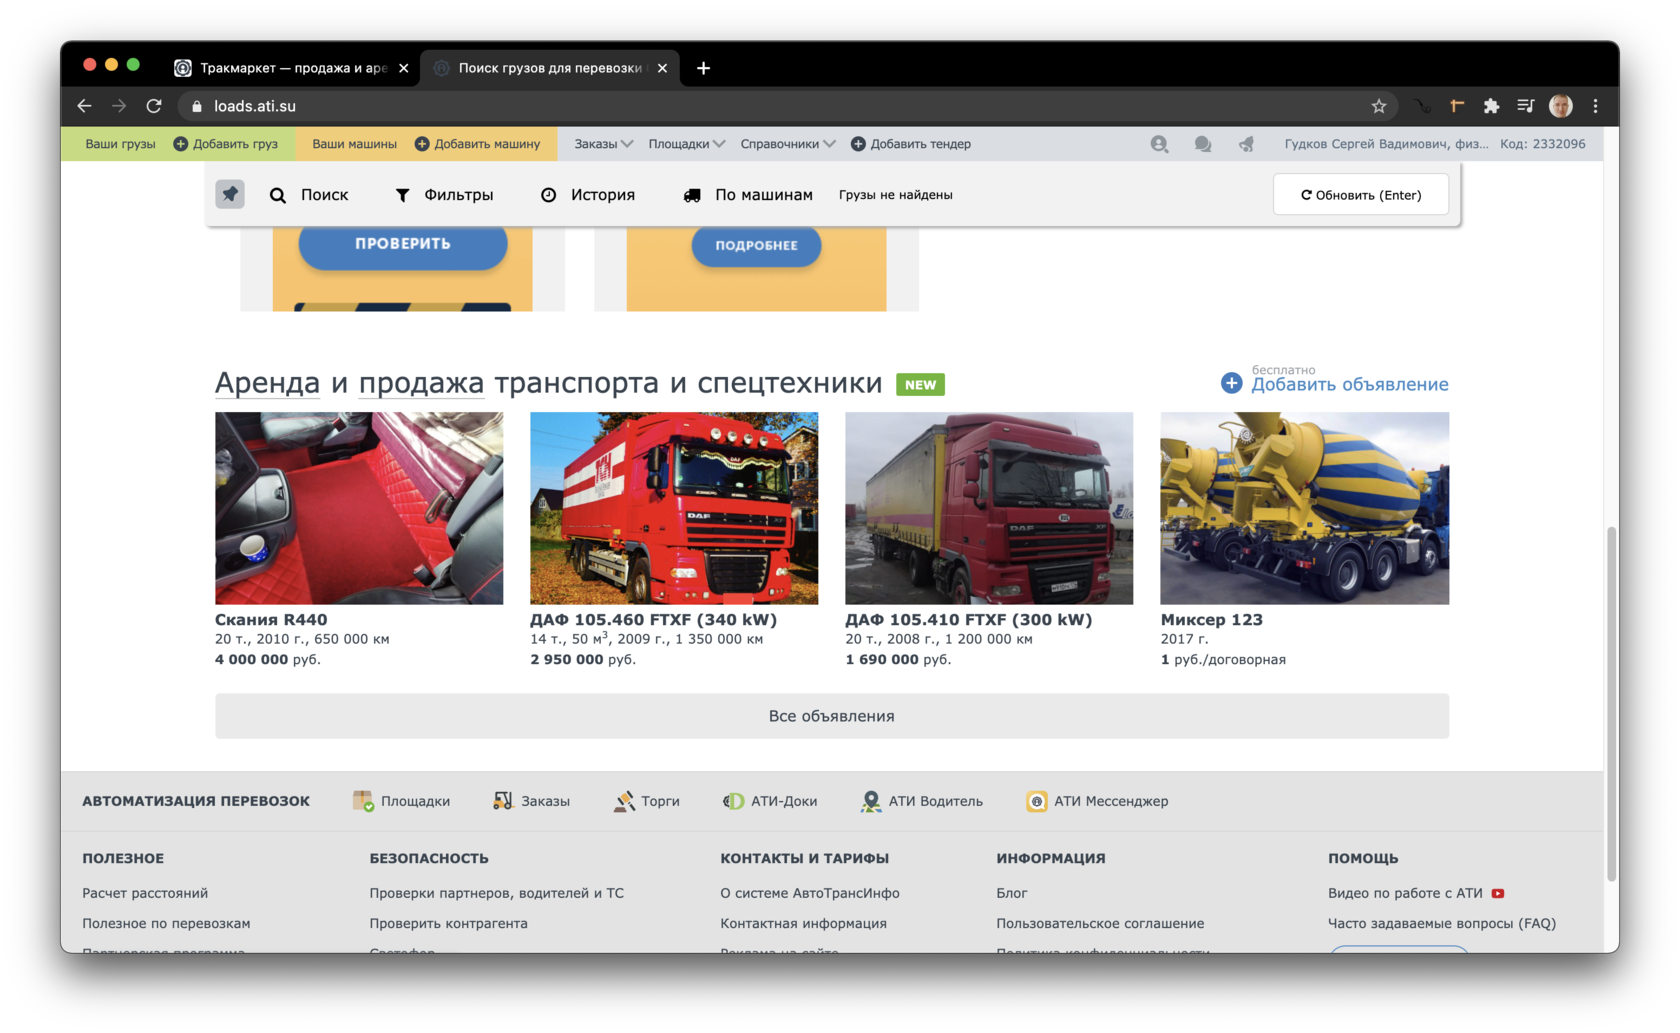Open Скания R440 listing thumbnail
The width and height of the screenshot is (1680, 1033).
[359, 508]
